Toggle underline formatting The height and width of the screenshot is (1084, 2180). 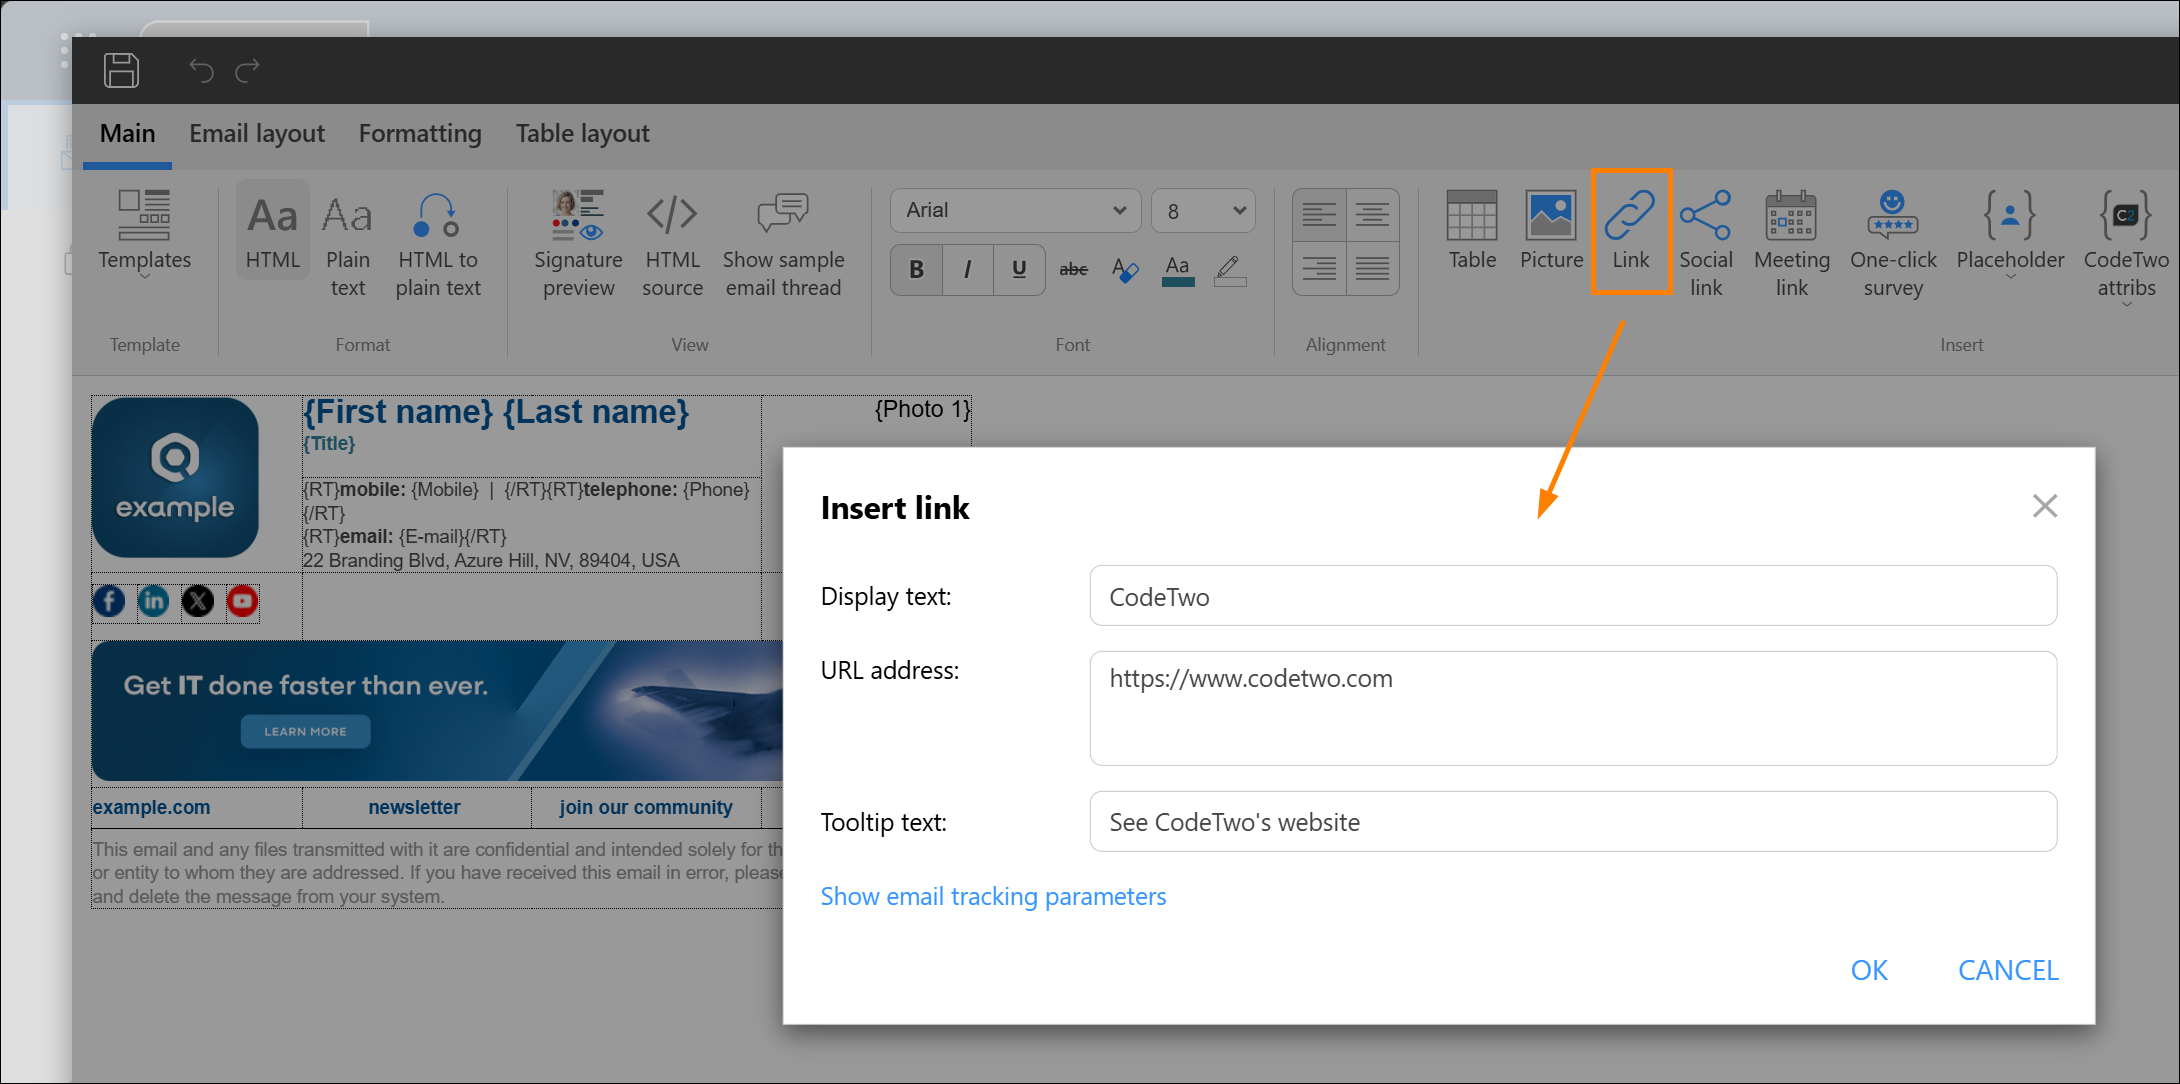(x=1019, y=269)
